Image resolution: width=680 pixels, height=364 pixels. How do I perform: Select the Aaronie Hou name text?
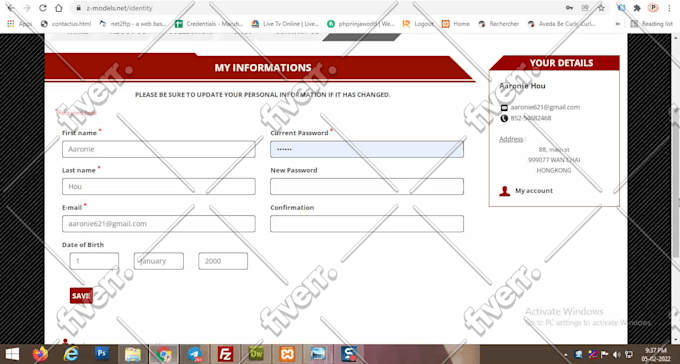click(x=522, y=85)
